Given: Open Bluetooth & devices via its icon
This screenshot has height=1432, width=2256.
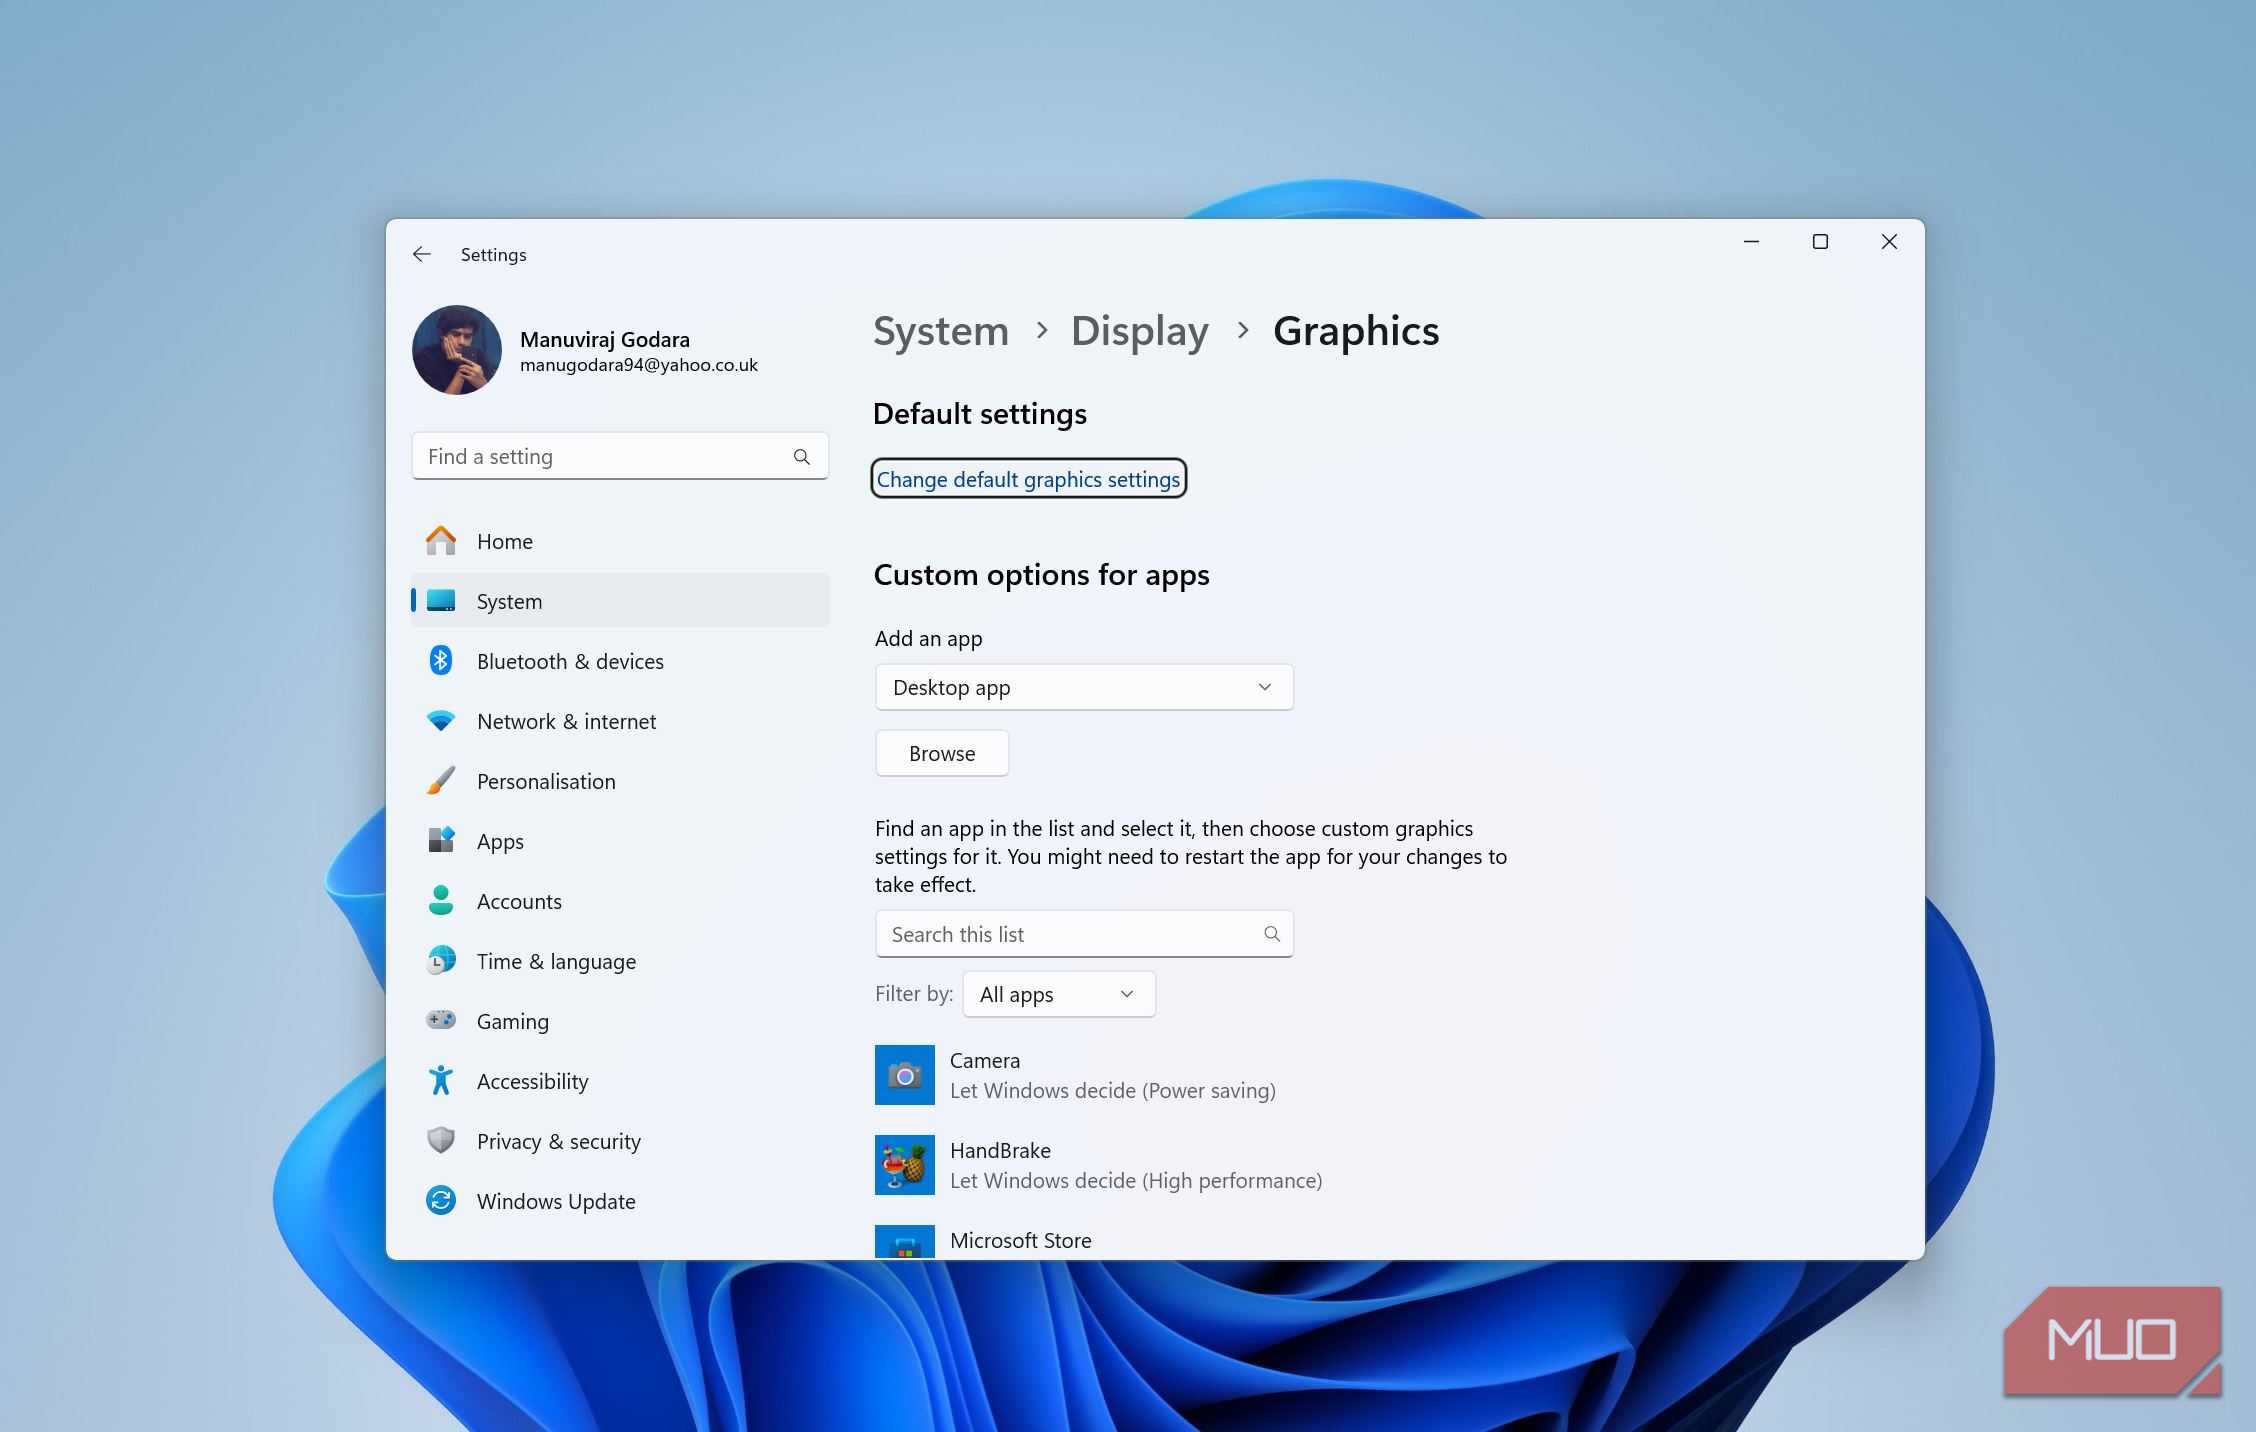Looking at the screenshot, I should tap(440, 661).
